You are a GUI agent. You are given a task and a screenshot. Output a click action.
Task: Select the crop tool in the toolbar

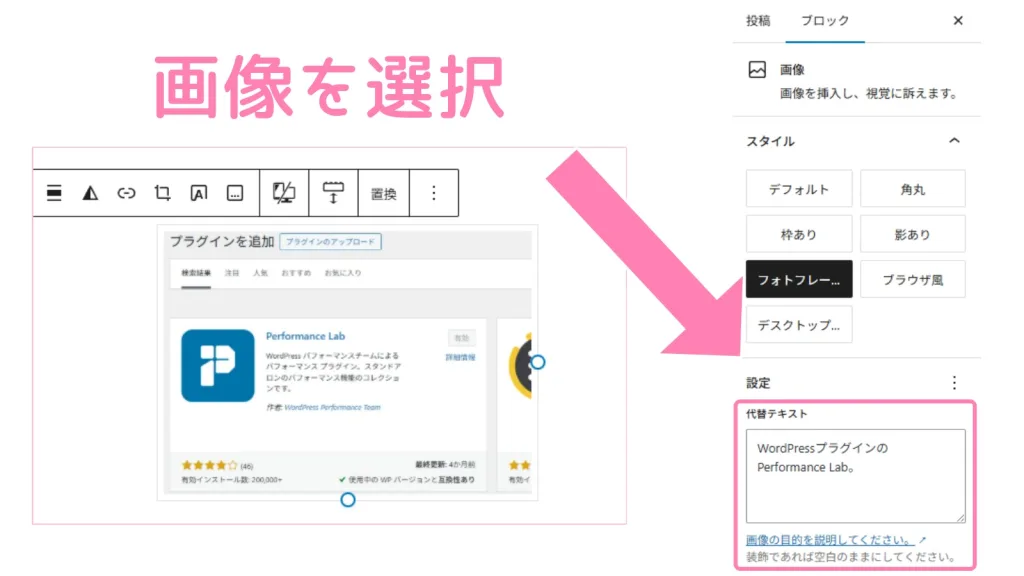(162, 192)
